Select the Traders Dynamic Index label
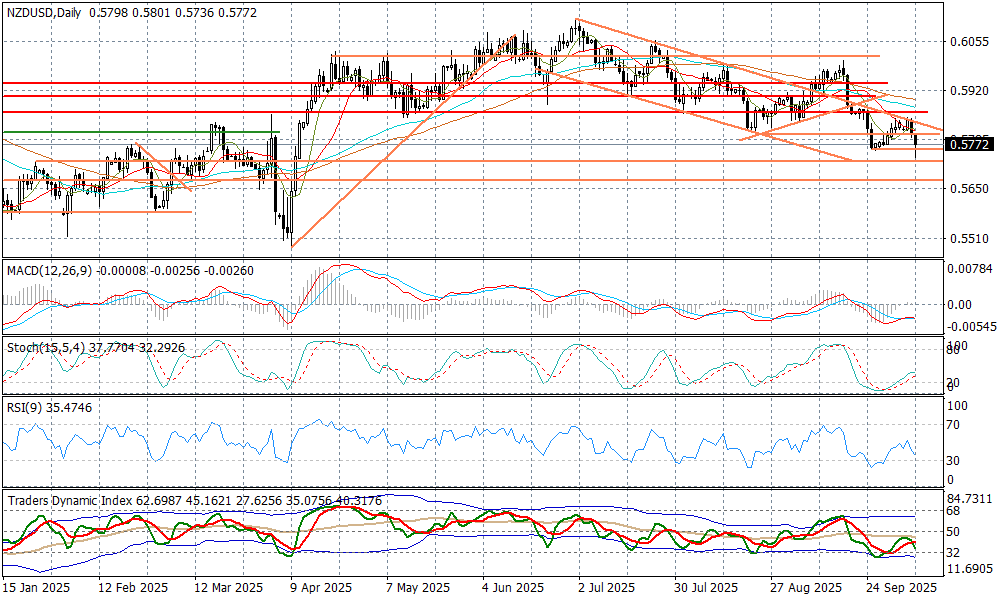The width and height of the screenshot is (1000, 600). [x=68, y=498]
